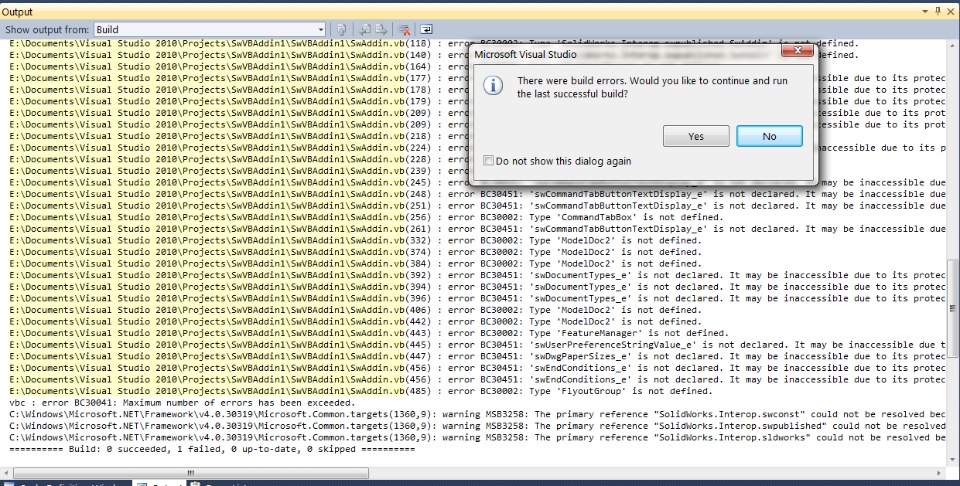Open the Output window position dropdown arrow

[x=926, y=12]
